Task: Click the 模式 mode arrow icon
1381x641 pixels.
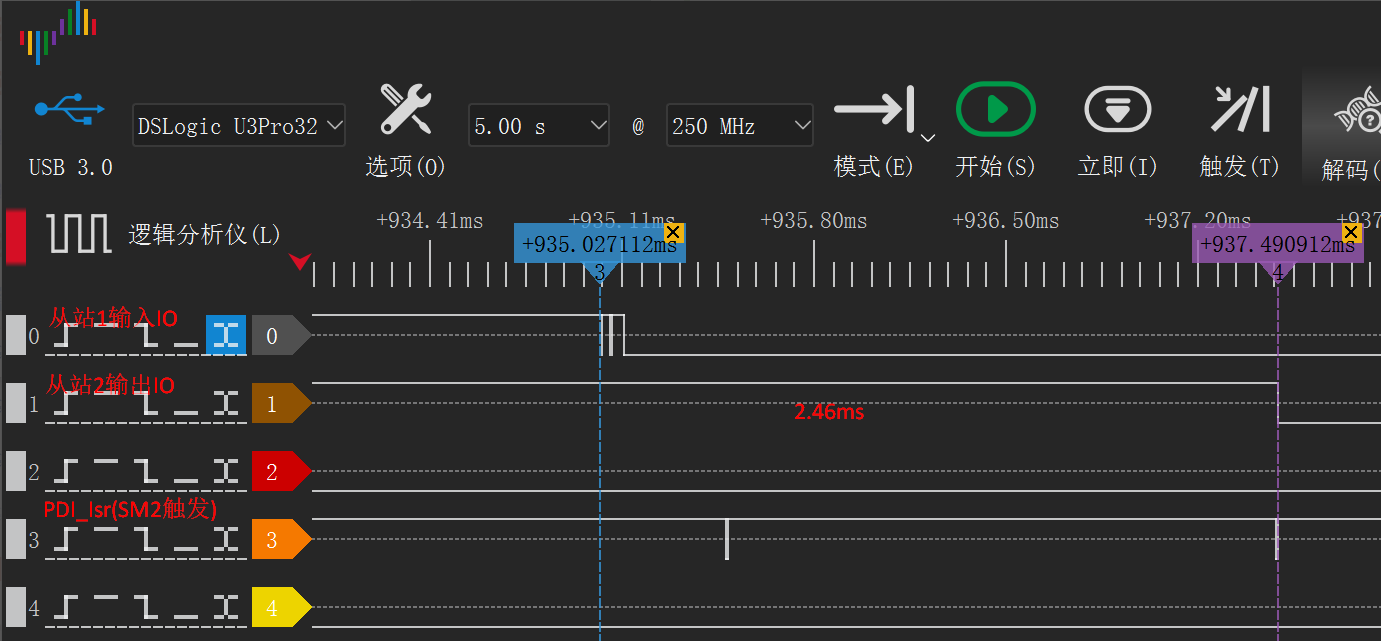Action: pos(874,108)
